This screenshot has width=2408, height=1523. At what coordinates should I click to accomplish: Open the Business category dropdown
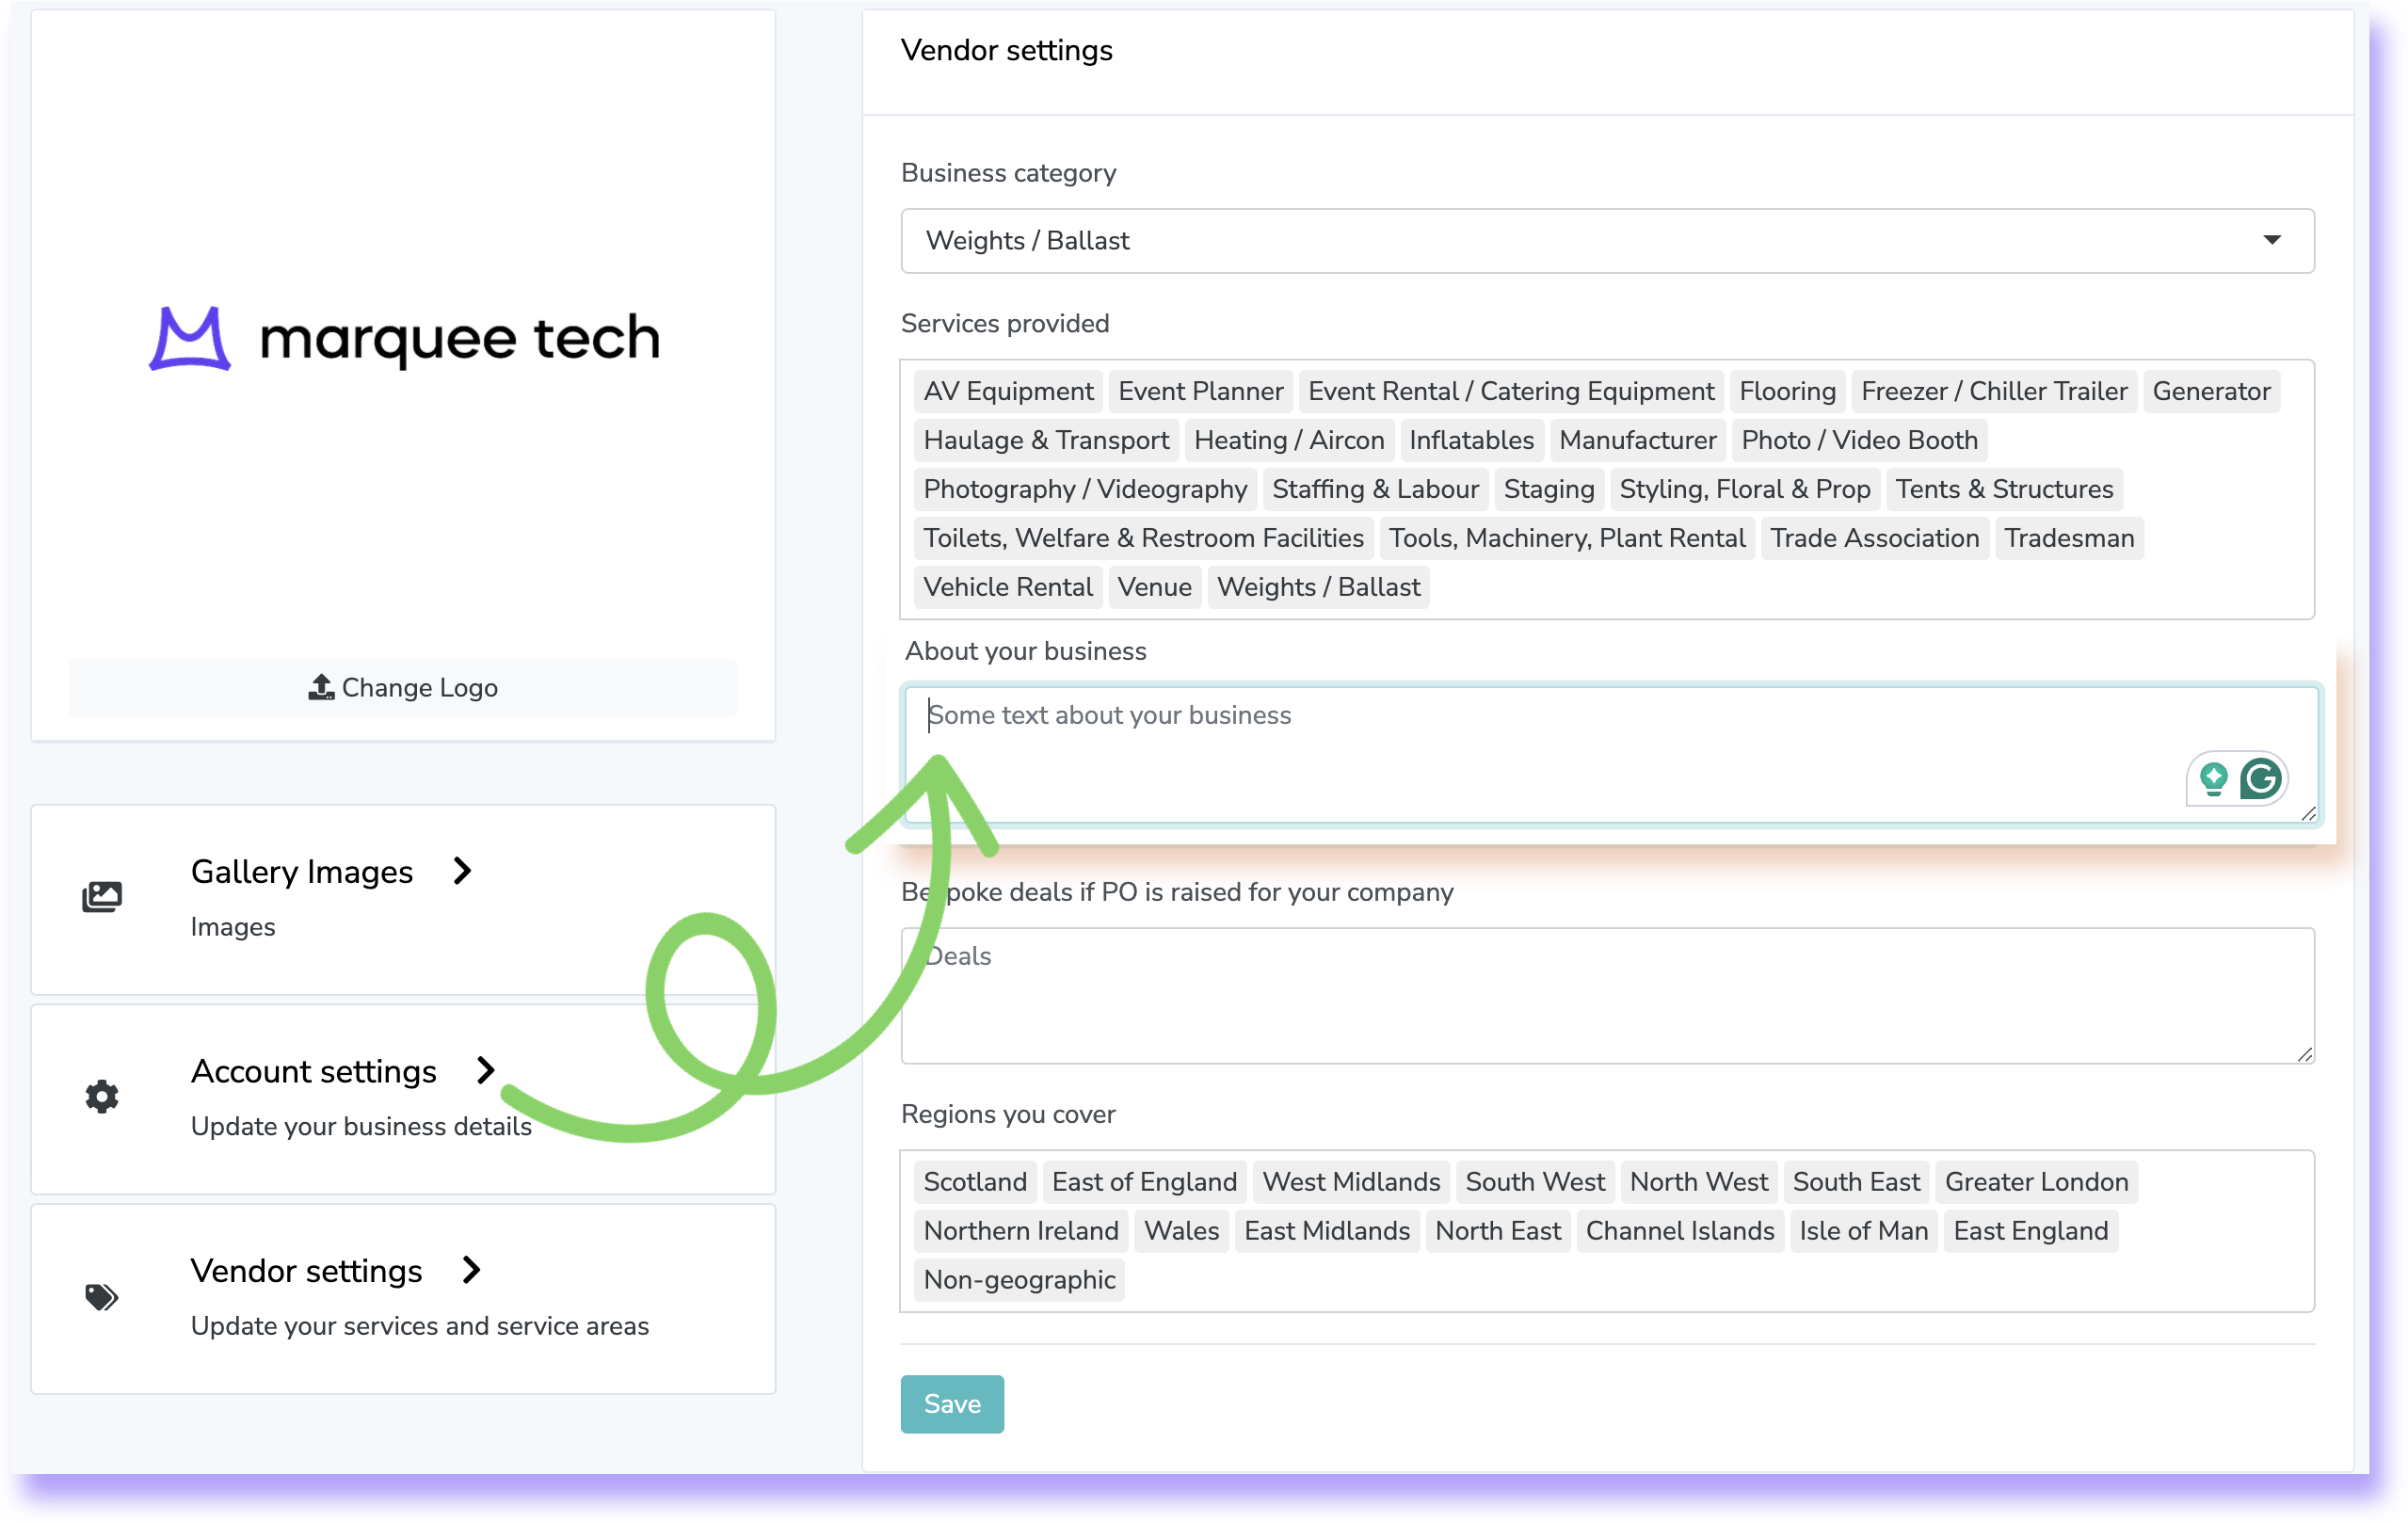1607,241
